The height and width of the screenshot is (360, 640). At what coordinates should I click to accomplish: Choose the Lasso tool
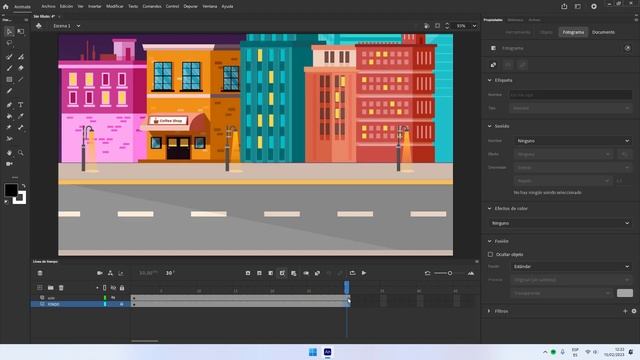pos(9,43)
